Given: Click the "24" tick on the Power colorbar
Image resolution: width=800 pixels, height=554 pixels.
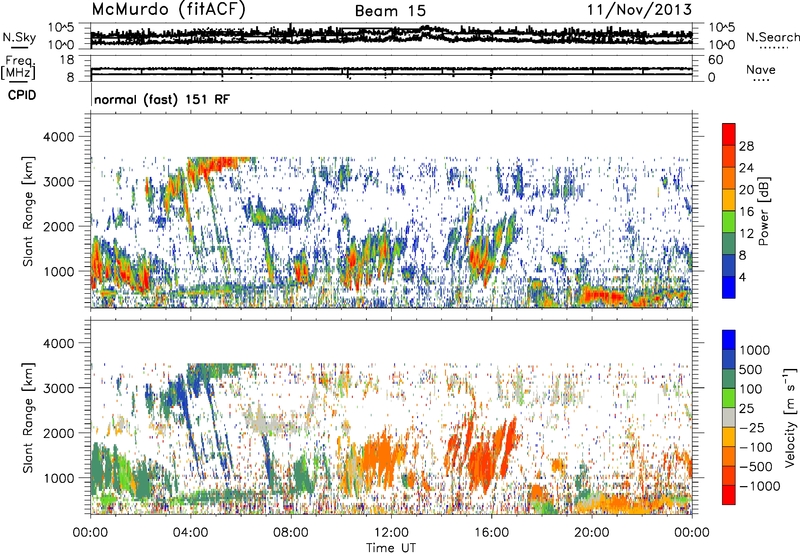Looking at the screenshot, I should pos(746,168).
